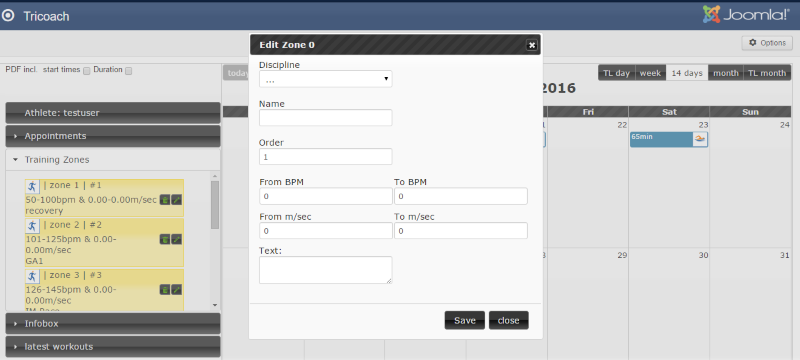
Task: Switch to 14 days view
Action: [x=687, y=73]
